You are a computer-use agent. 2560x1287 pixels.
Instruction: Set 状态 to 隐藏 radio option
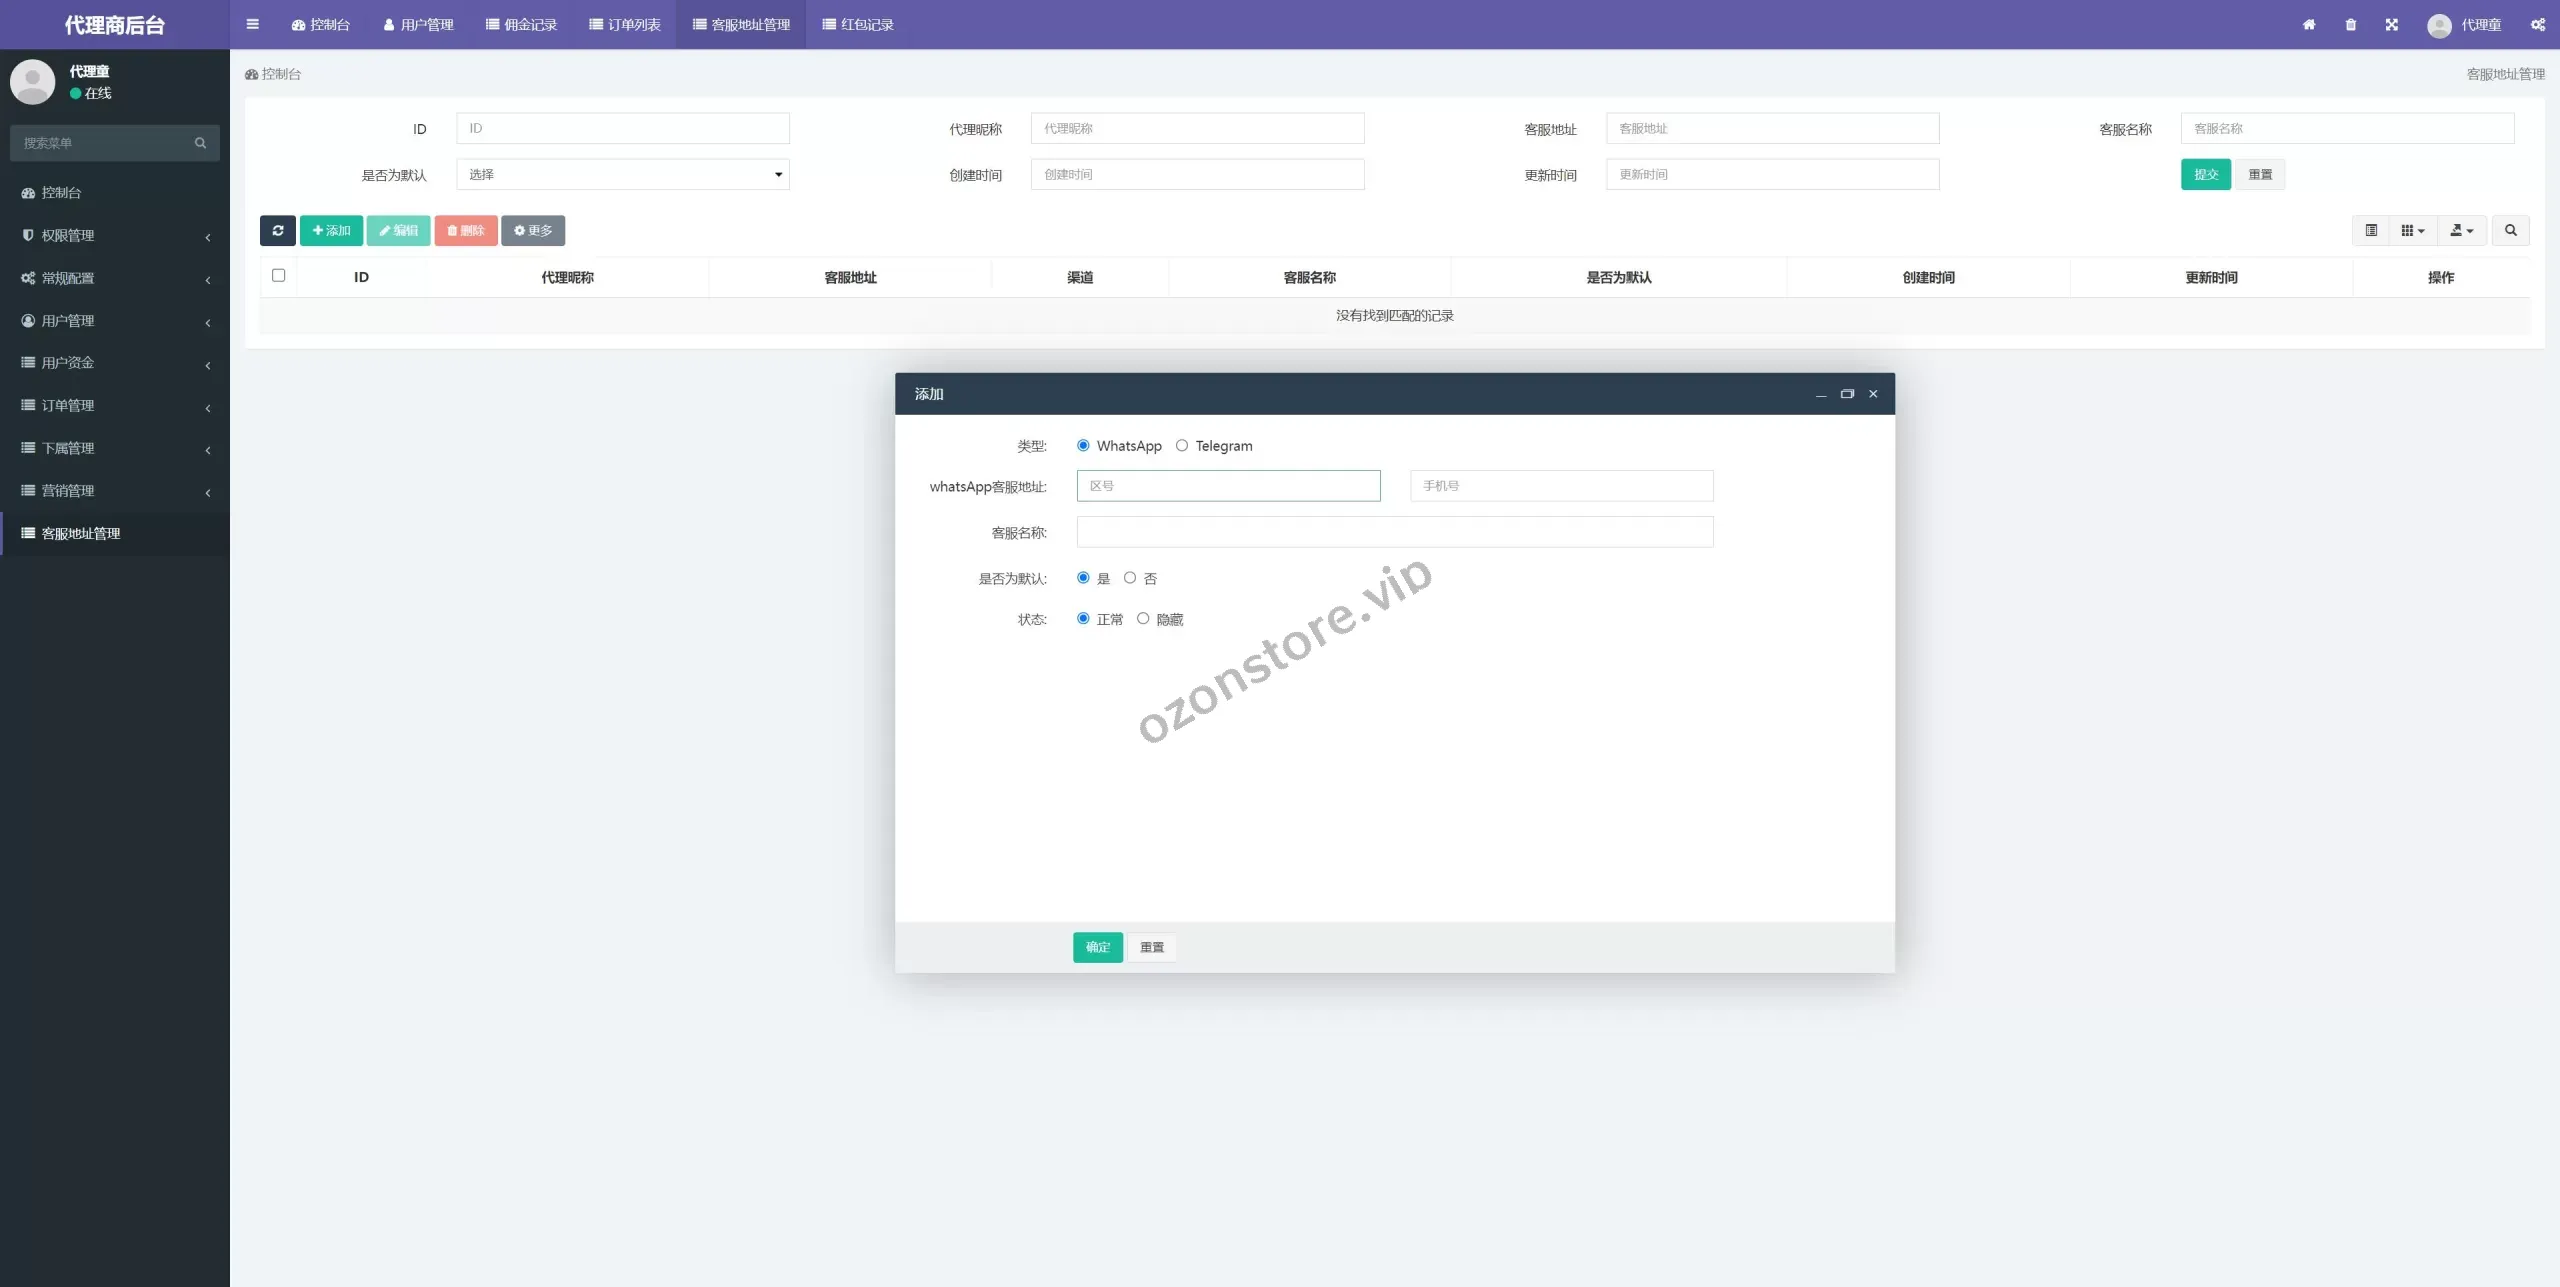(1143, 619)
